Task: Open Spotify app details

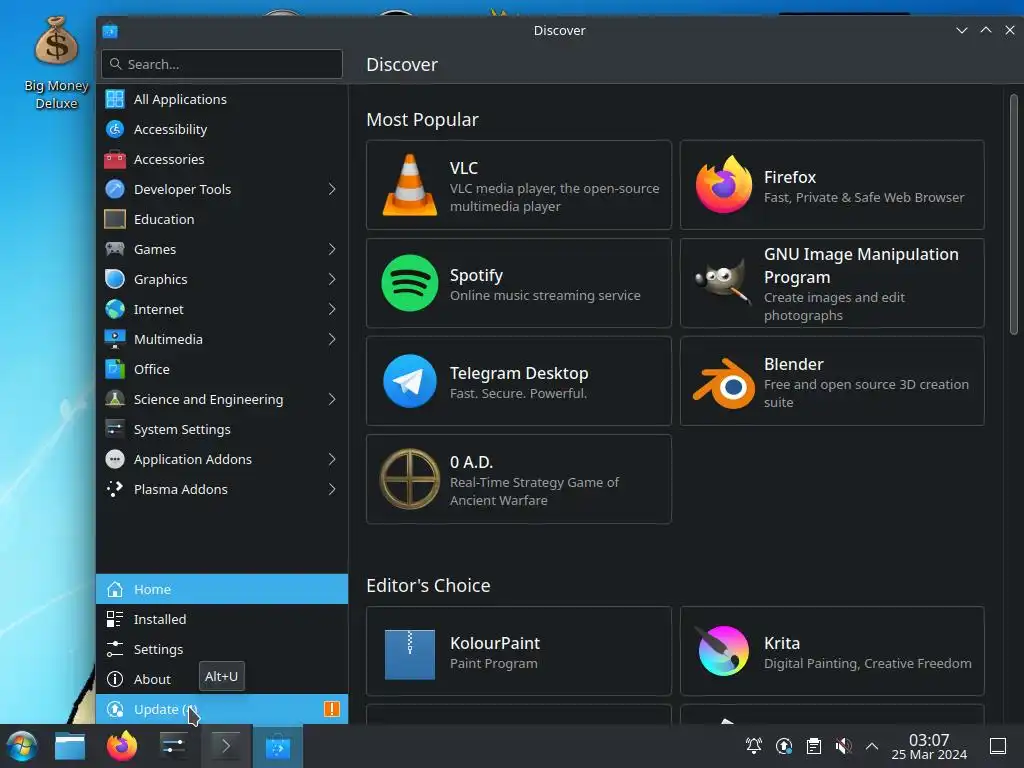Action: [x=519, y=283]
